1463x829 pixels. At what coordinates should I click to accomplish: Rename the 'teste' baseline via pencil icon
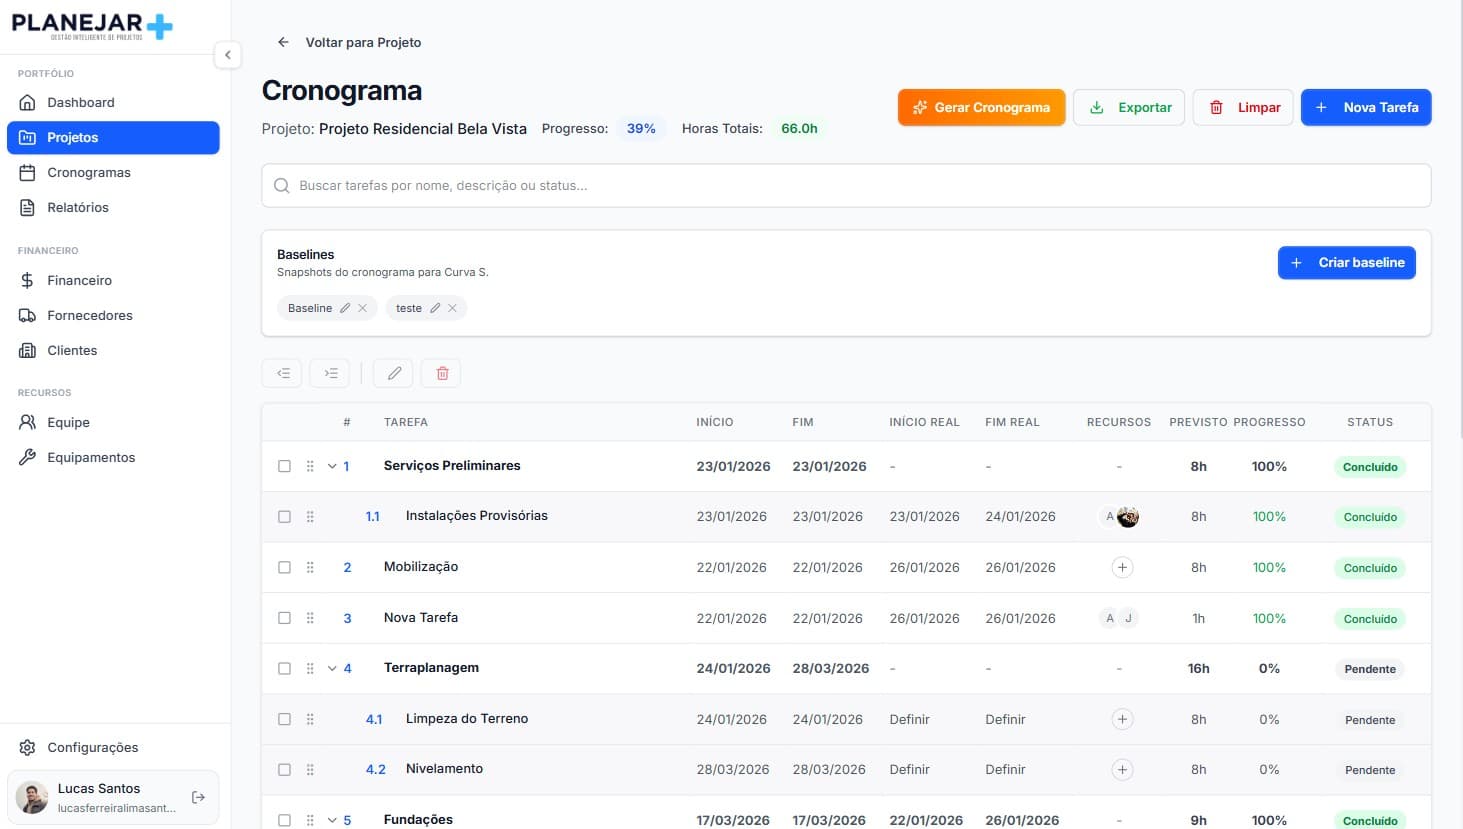point(435,308)
